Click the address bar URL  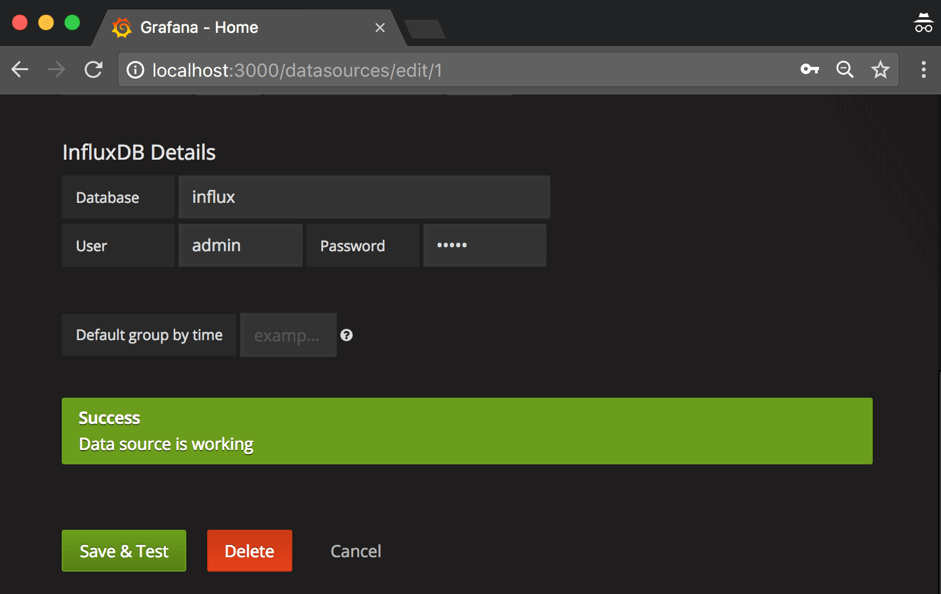pos(297,70)
